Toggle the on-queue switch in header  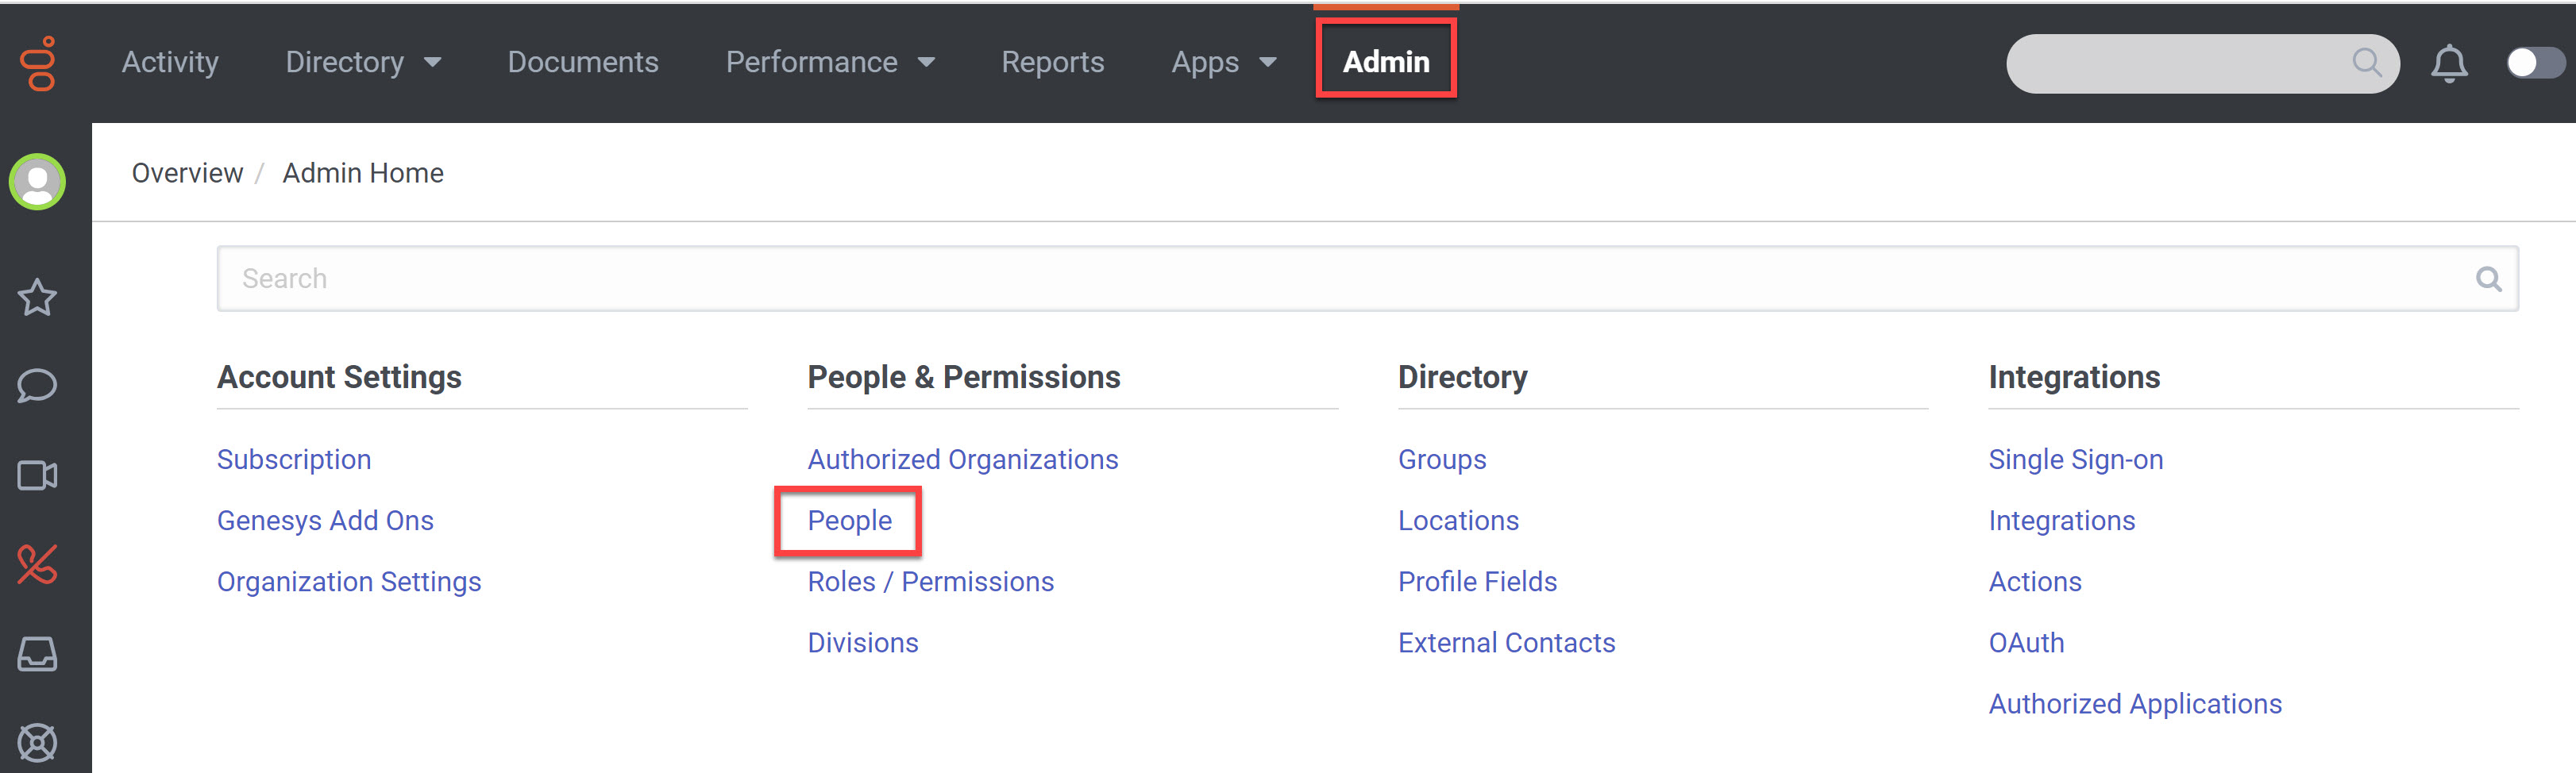[2534, 63]
